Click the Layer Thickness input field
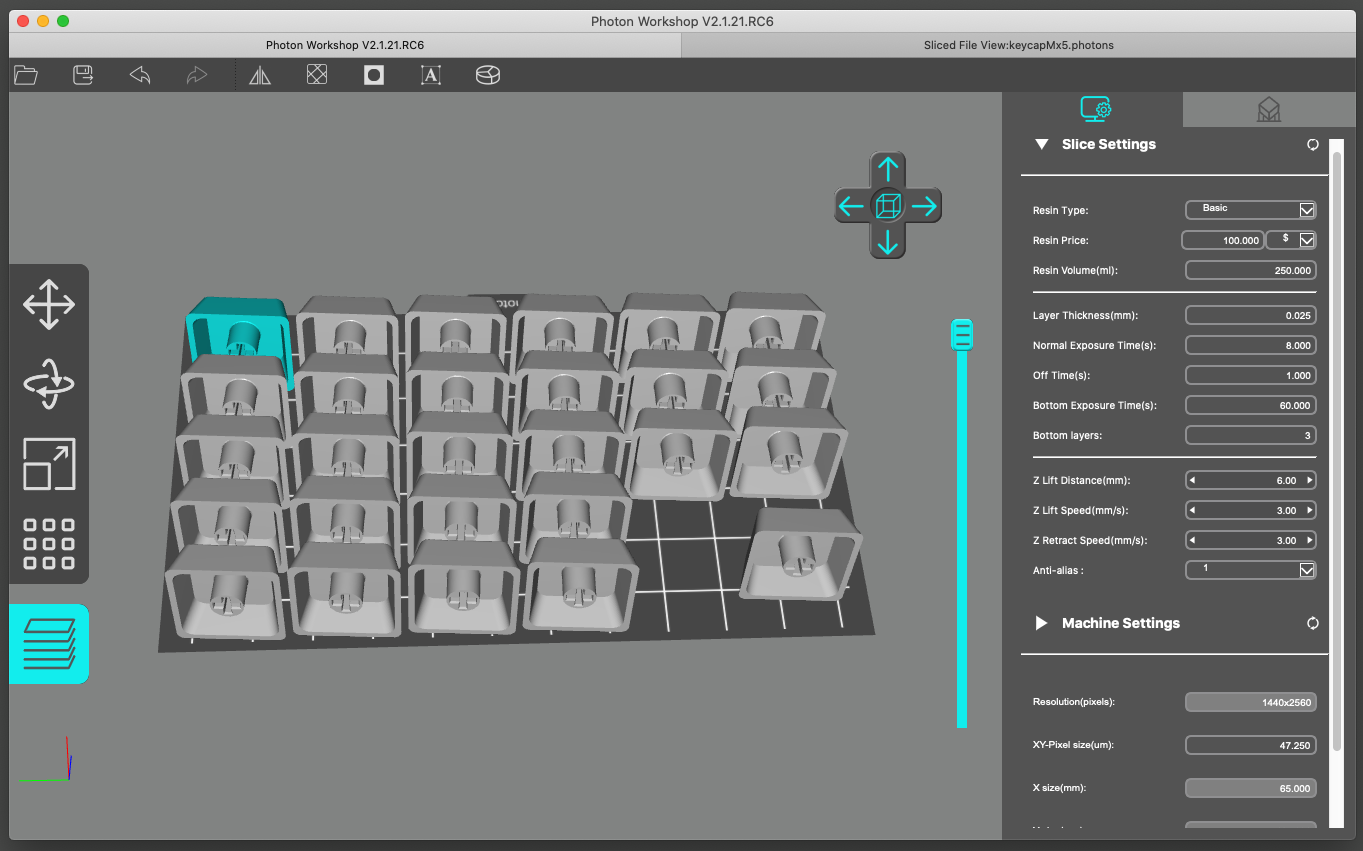This screenshot has height=851, width=1363. [1251, 315]
